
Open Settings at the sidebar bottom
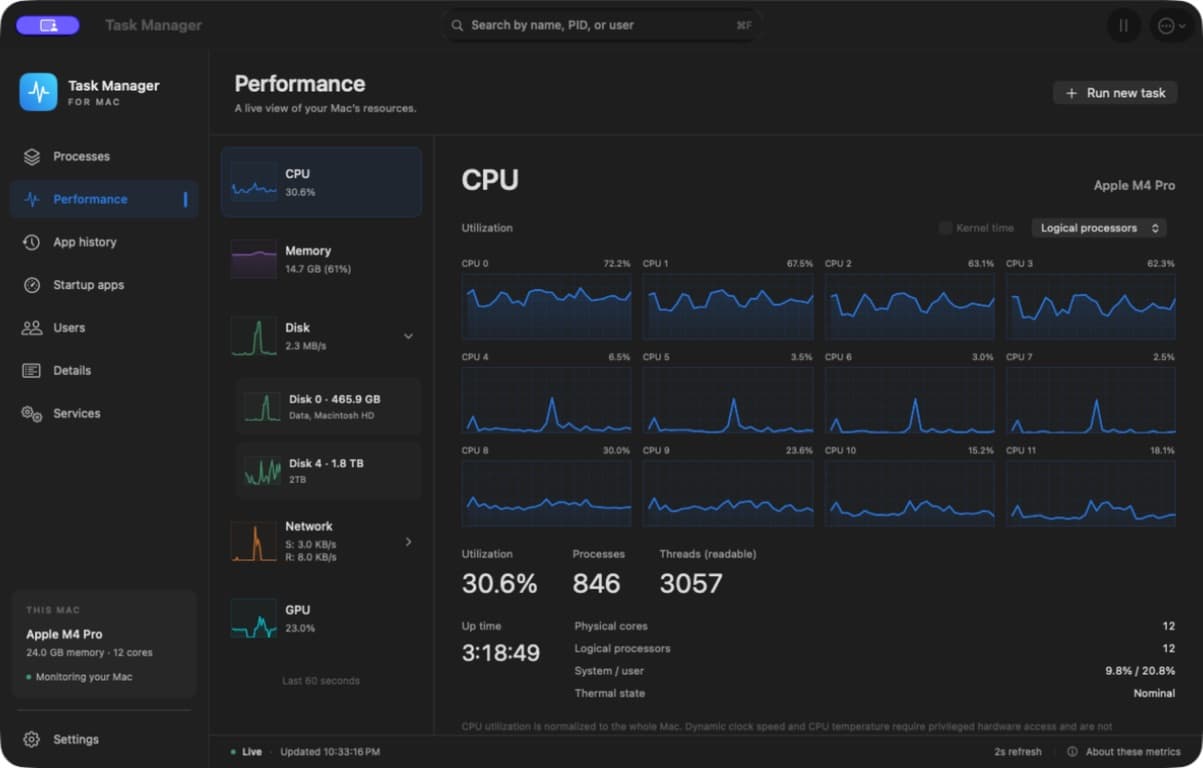tap(104, 739)
